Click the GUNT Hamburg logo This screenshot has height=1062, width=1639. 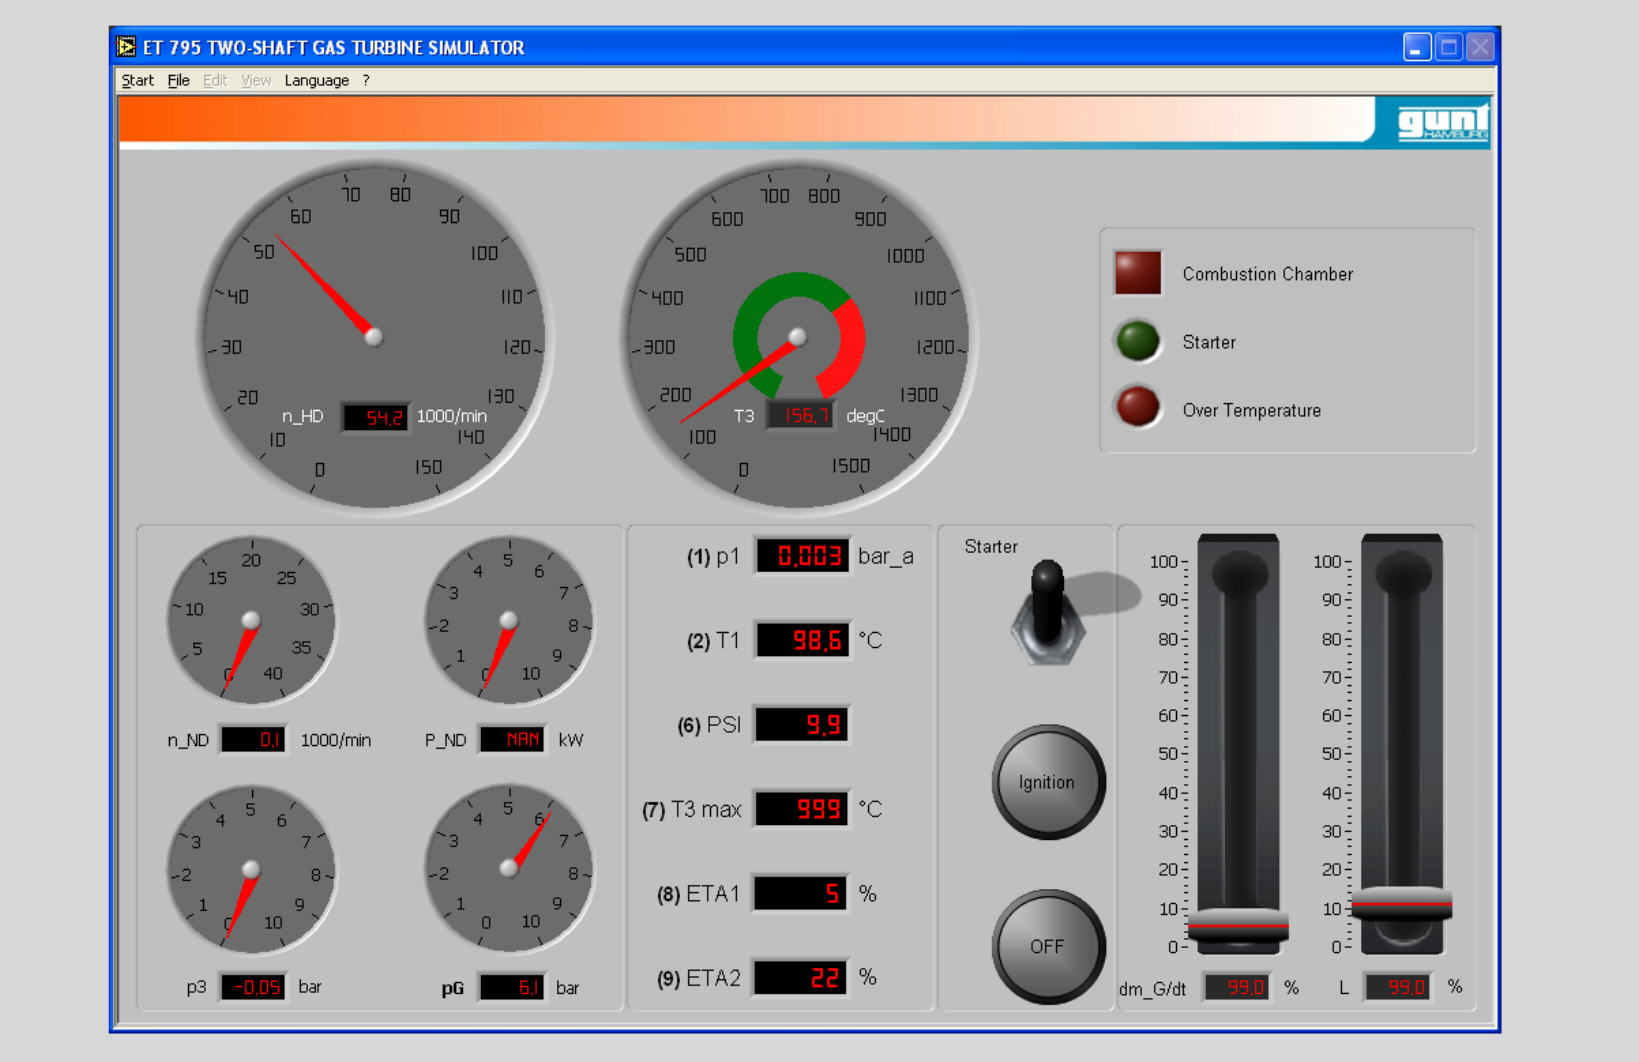tap(1443, 123)
